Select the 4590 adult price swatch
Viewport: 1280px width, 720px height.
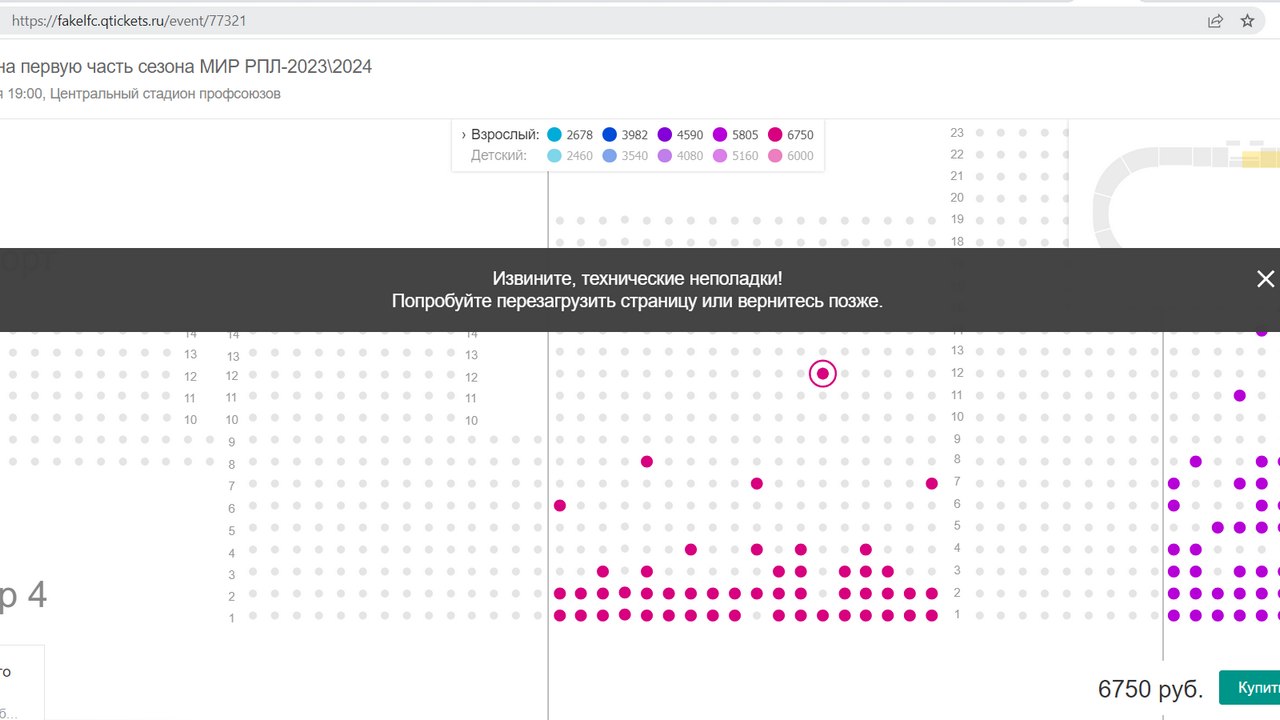pos(665,135)
